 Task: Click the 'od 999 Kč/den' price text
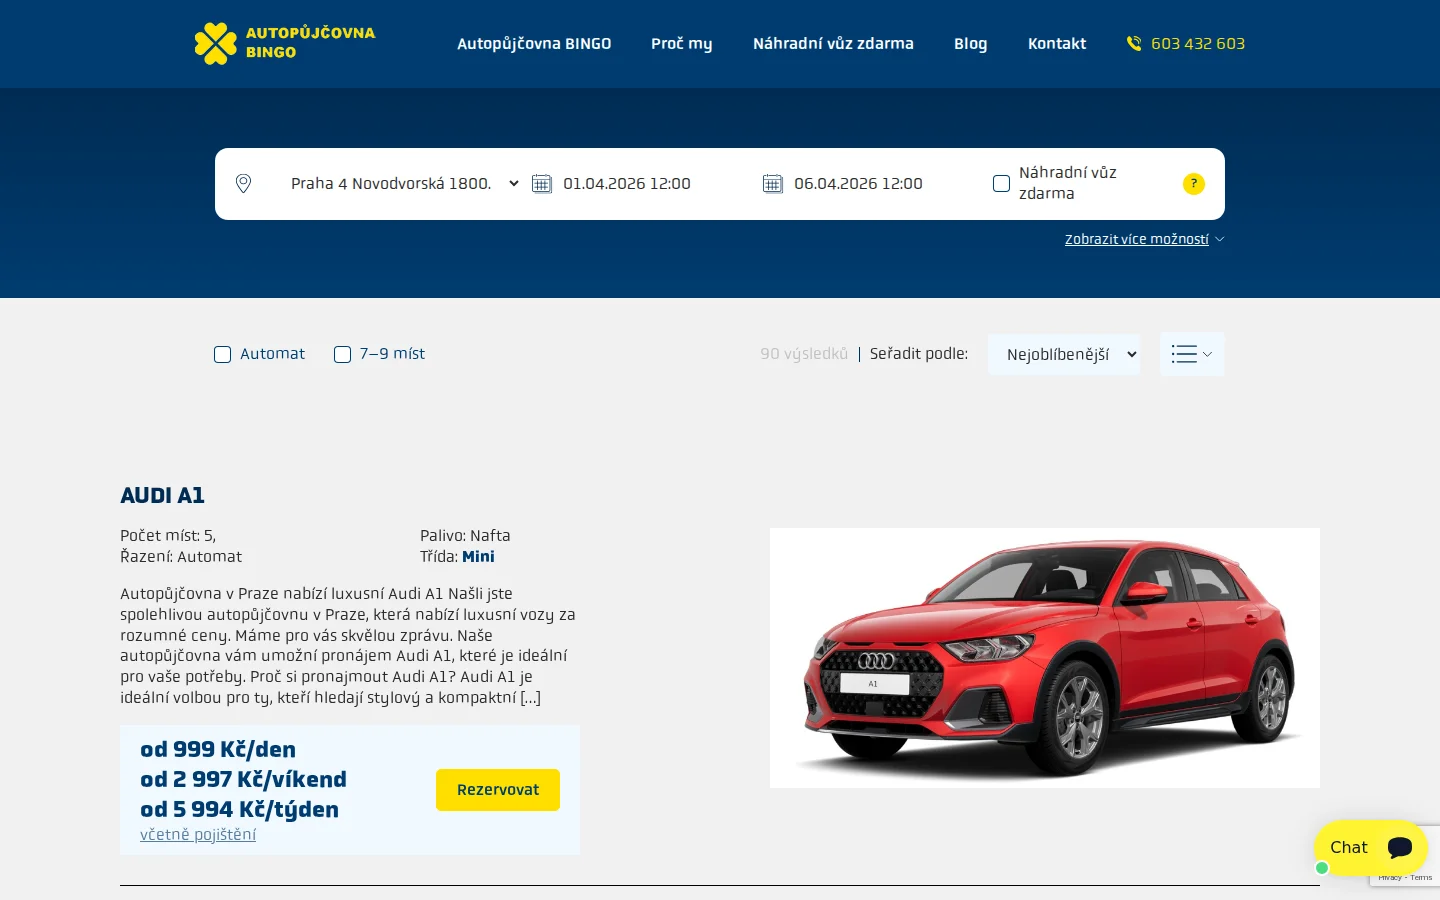coord(218,749)
